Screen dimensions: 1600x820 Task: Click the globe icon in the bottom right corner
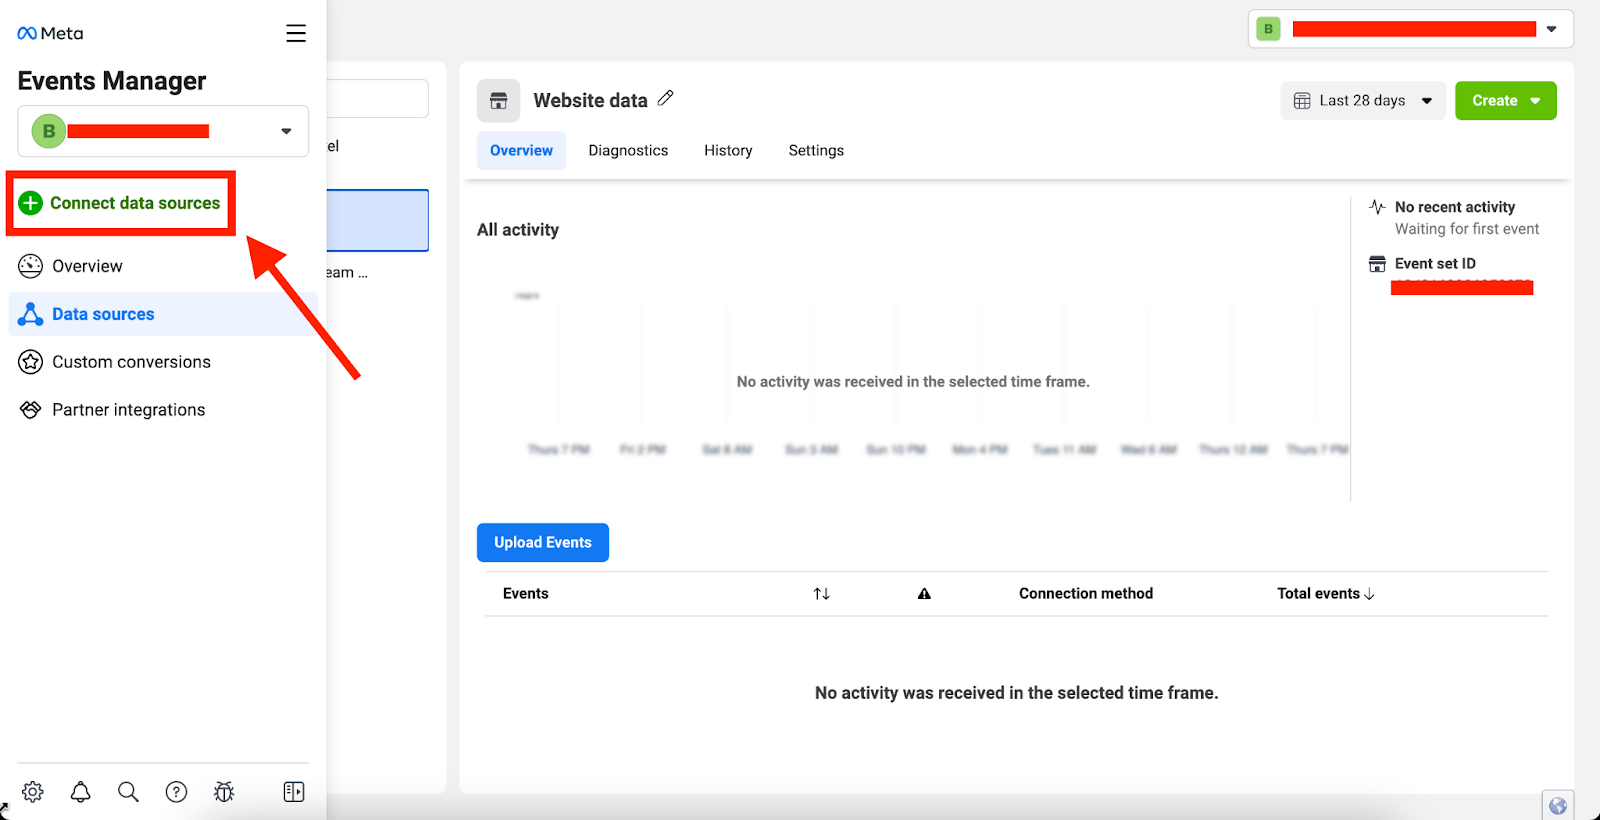pos(1558,806)
